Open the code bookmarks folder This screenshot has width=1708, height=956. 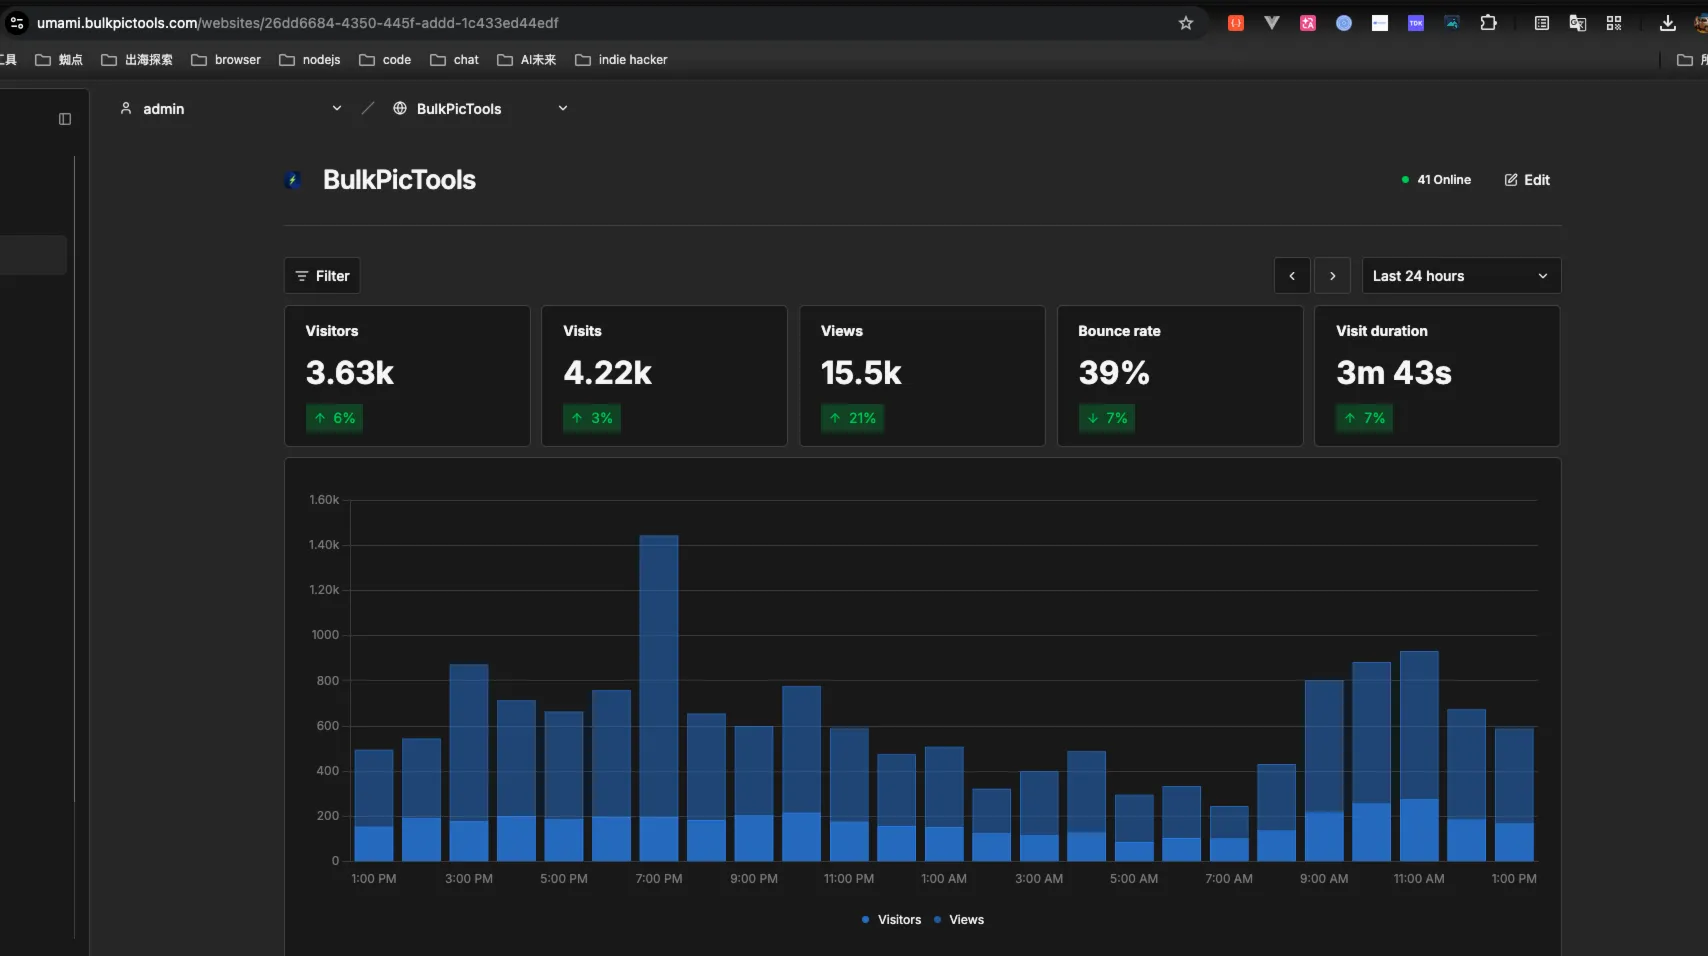pos(385,60)
